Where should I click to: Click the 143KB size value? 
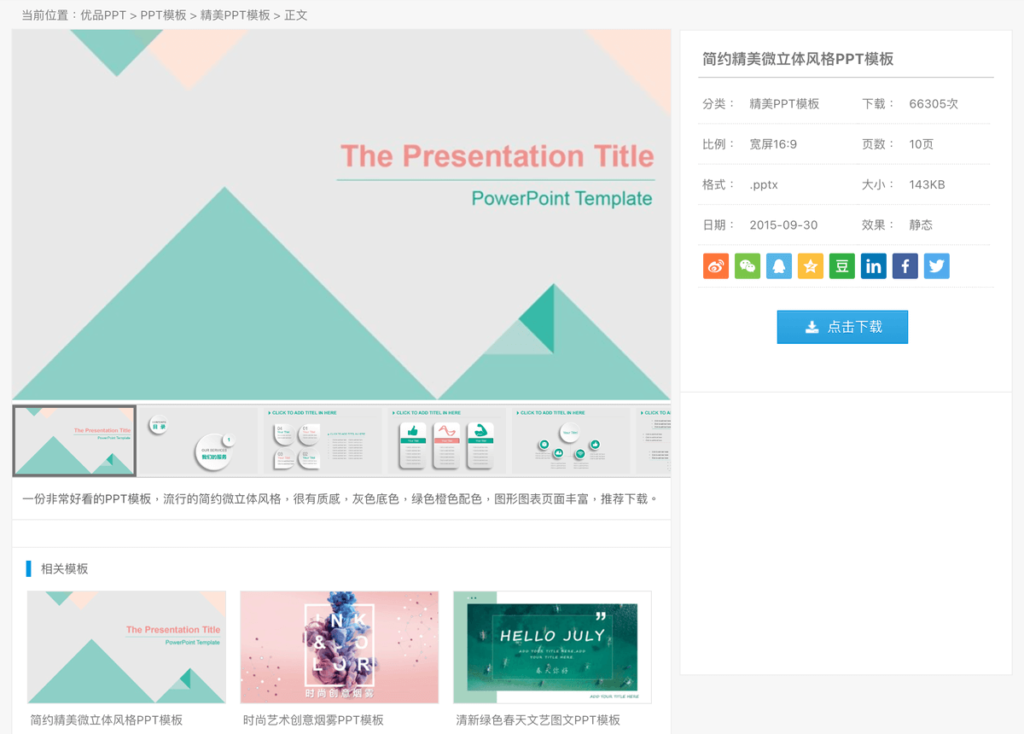tap(927, 185)
